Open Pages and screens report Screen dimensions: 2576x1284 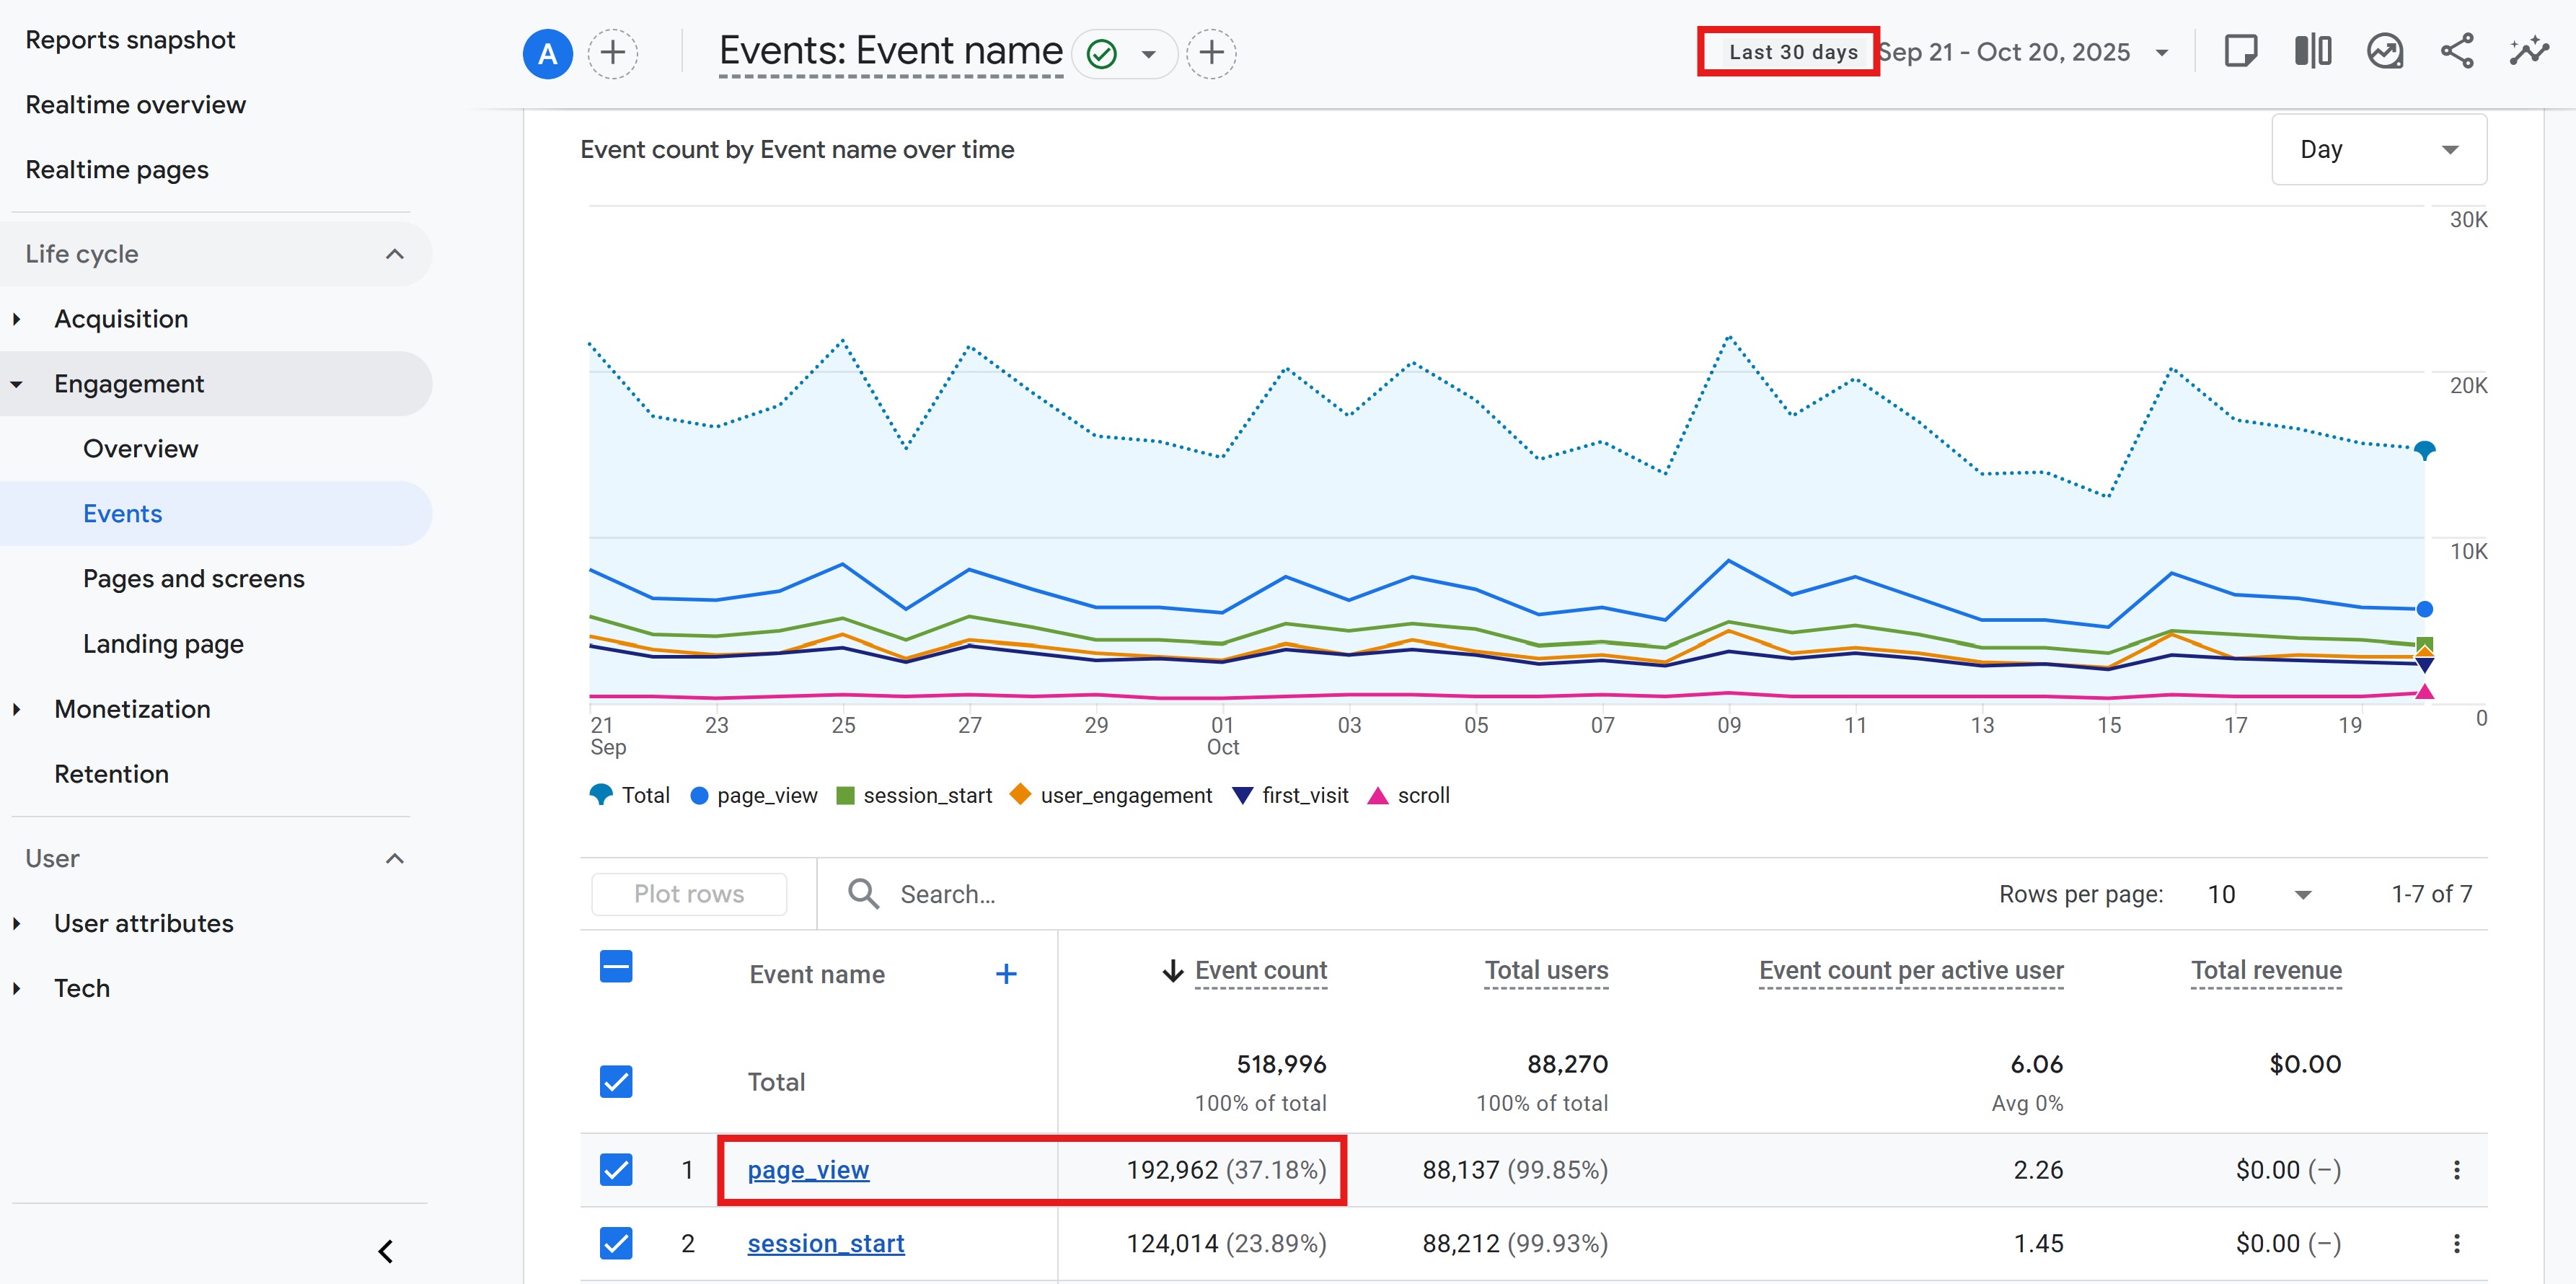point(194,579)
